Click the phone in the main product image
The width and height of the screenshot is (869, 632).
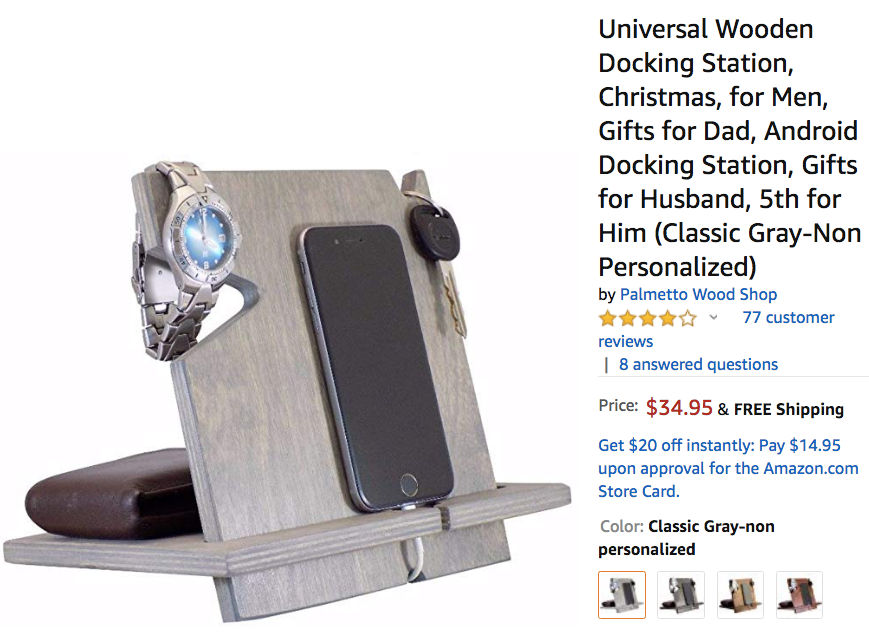click(377, 367)
